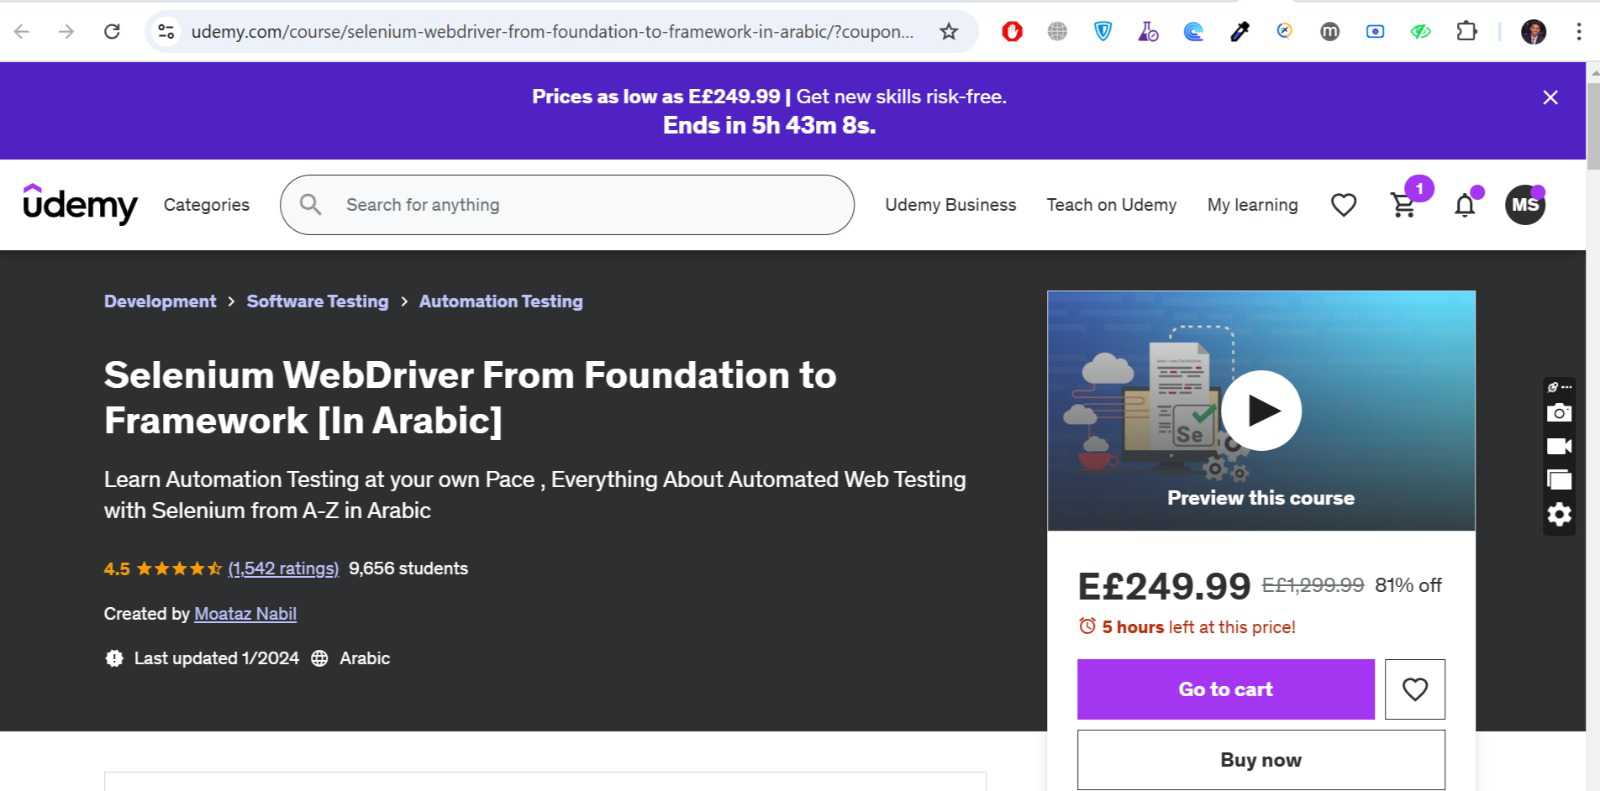The height and width of the screenshot is (791, 1600).
Task: Open Udemy Business page
Action: 950,205
